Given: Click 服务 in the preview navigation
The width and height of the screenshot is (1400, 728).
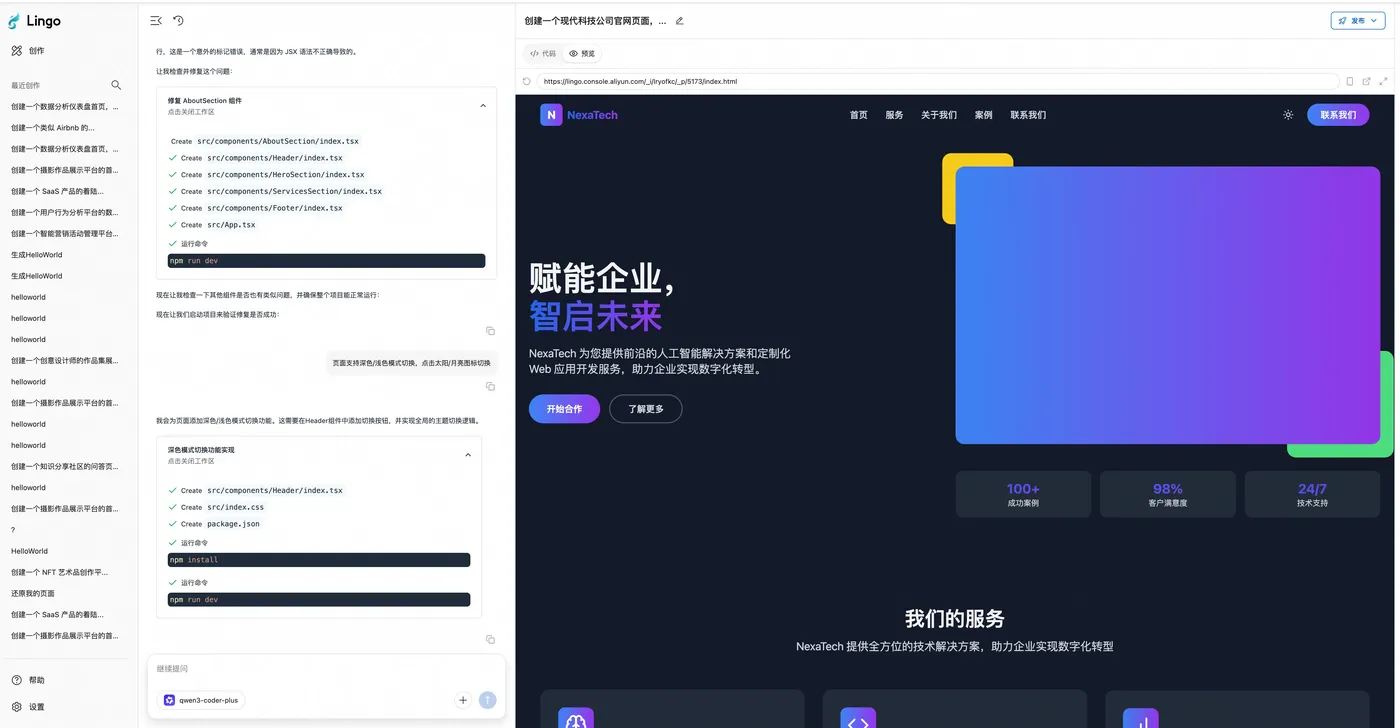Looking at the screenshot, I should click(894, 115).
